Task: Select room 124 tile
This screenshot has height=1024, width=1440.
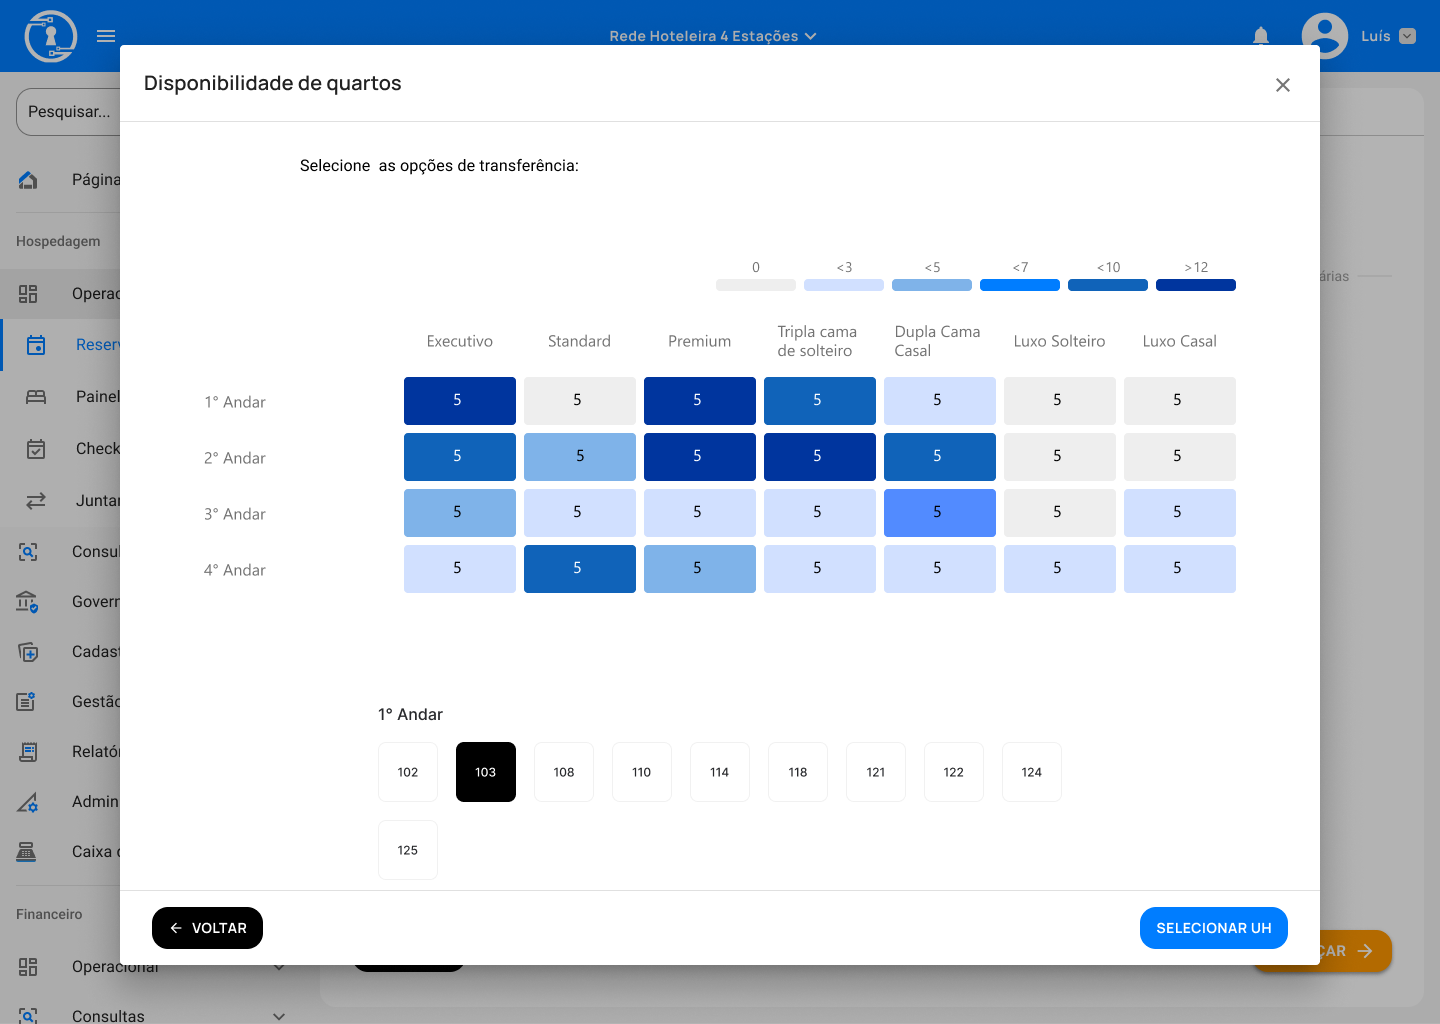Action: (x=1032, y=772)
